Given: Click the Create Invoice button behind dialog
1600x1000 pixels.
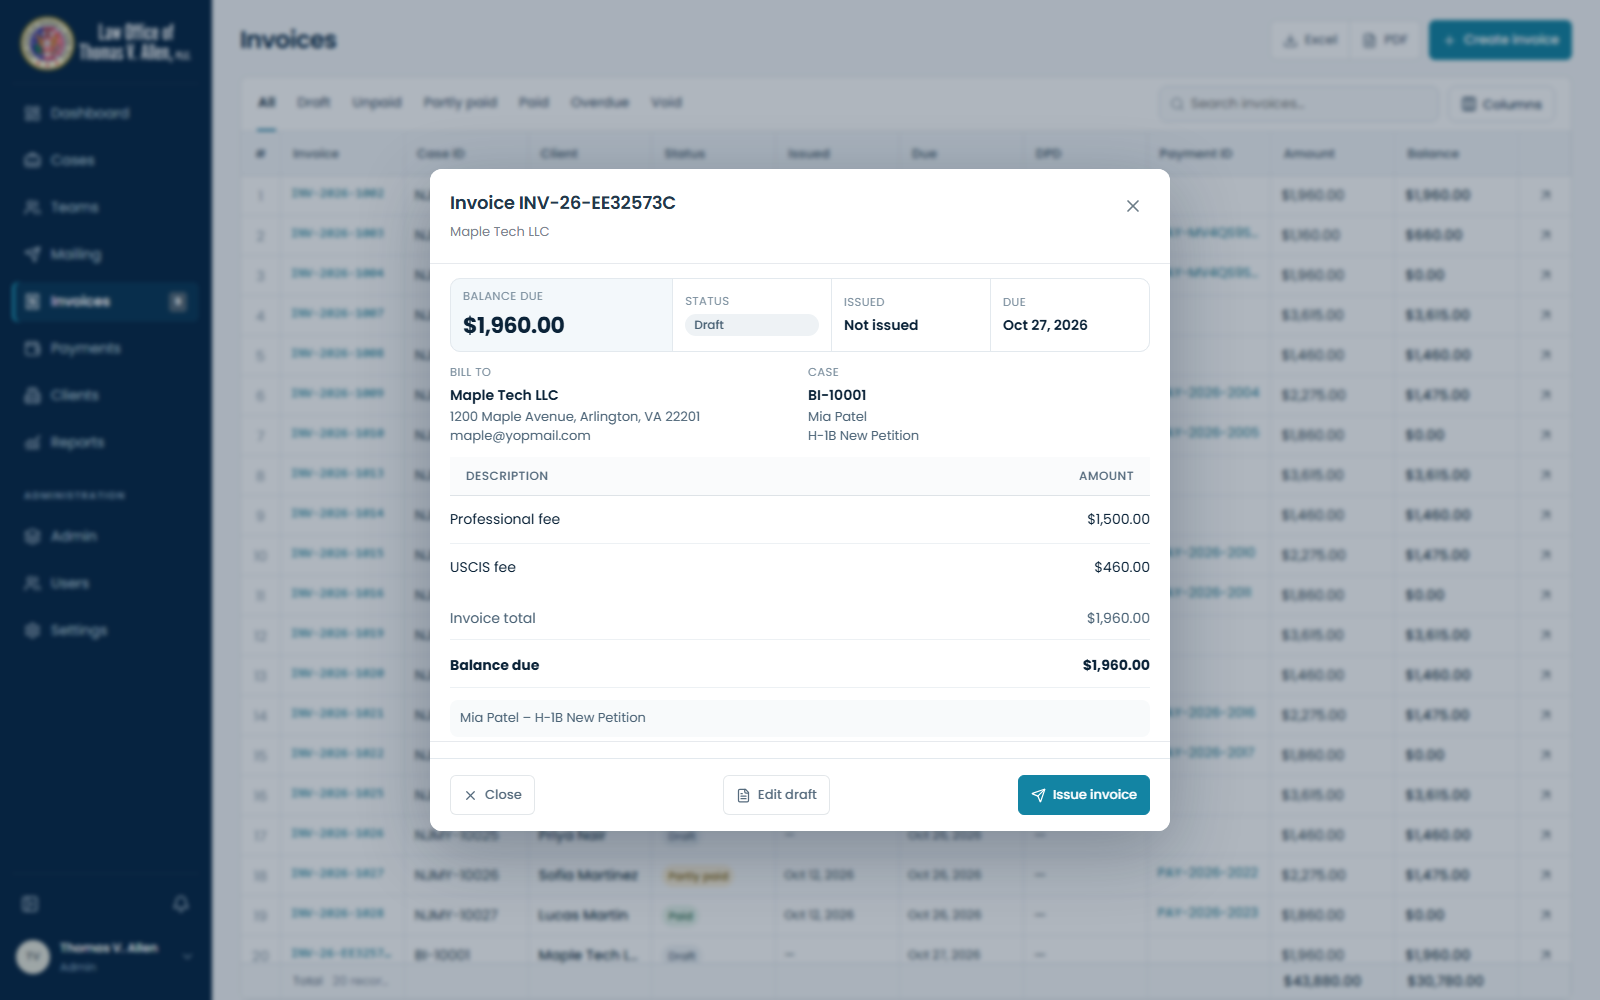Looking at the screenshot, I should tap(1500, 40).
